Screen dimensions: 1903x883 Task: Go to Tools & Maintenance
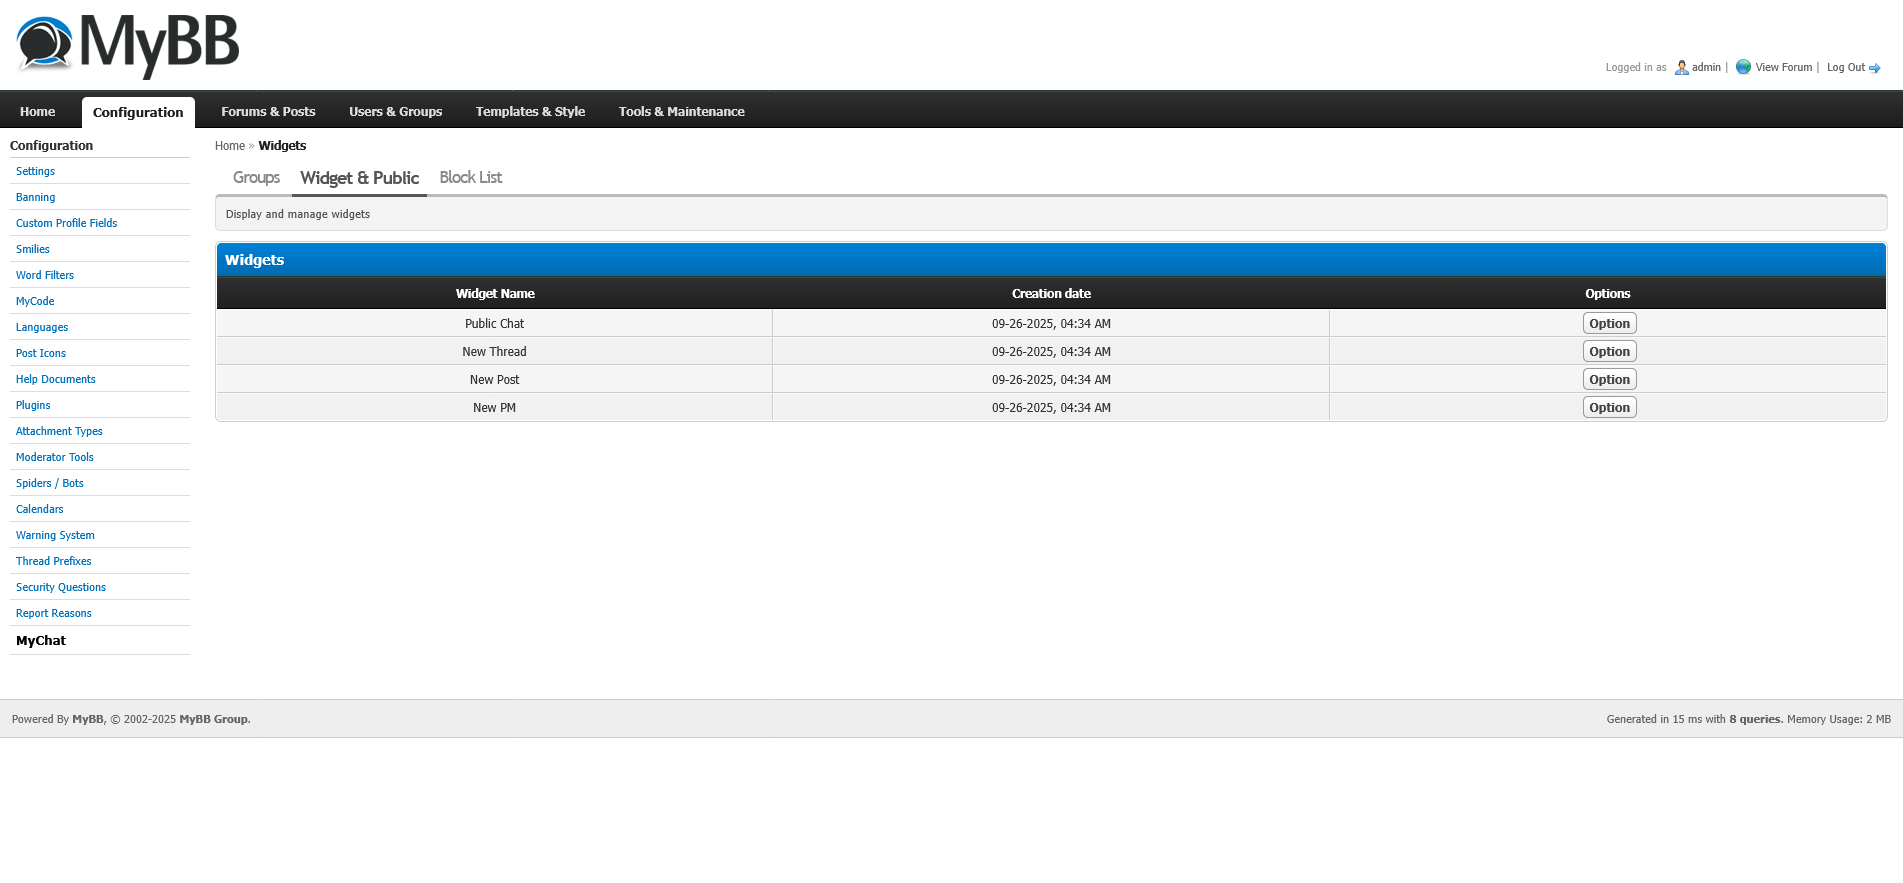681,112
